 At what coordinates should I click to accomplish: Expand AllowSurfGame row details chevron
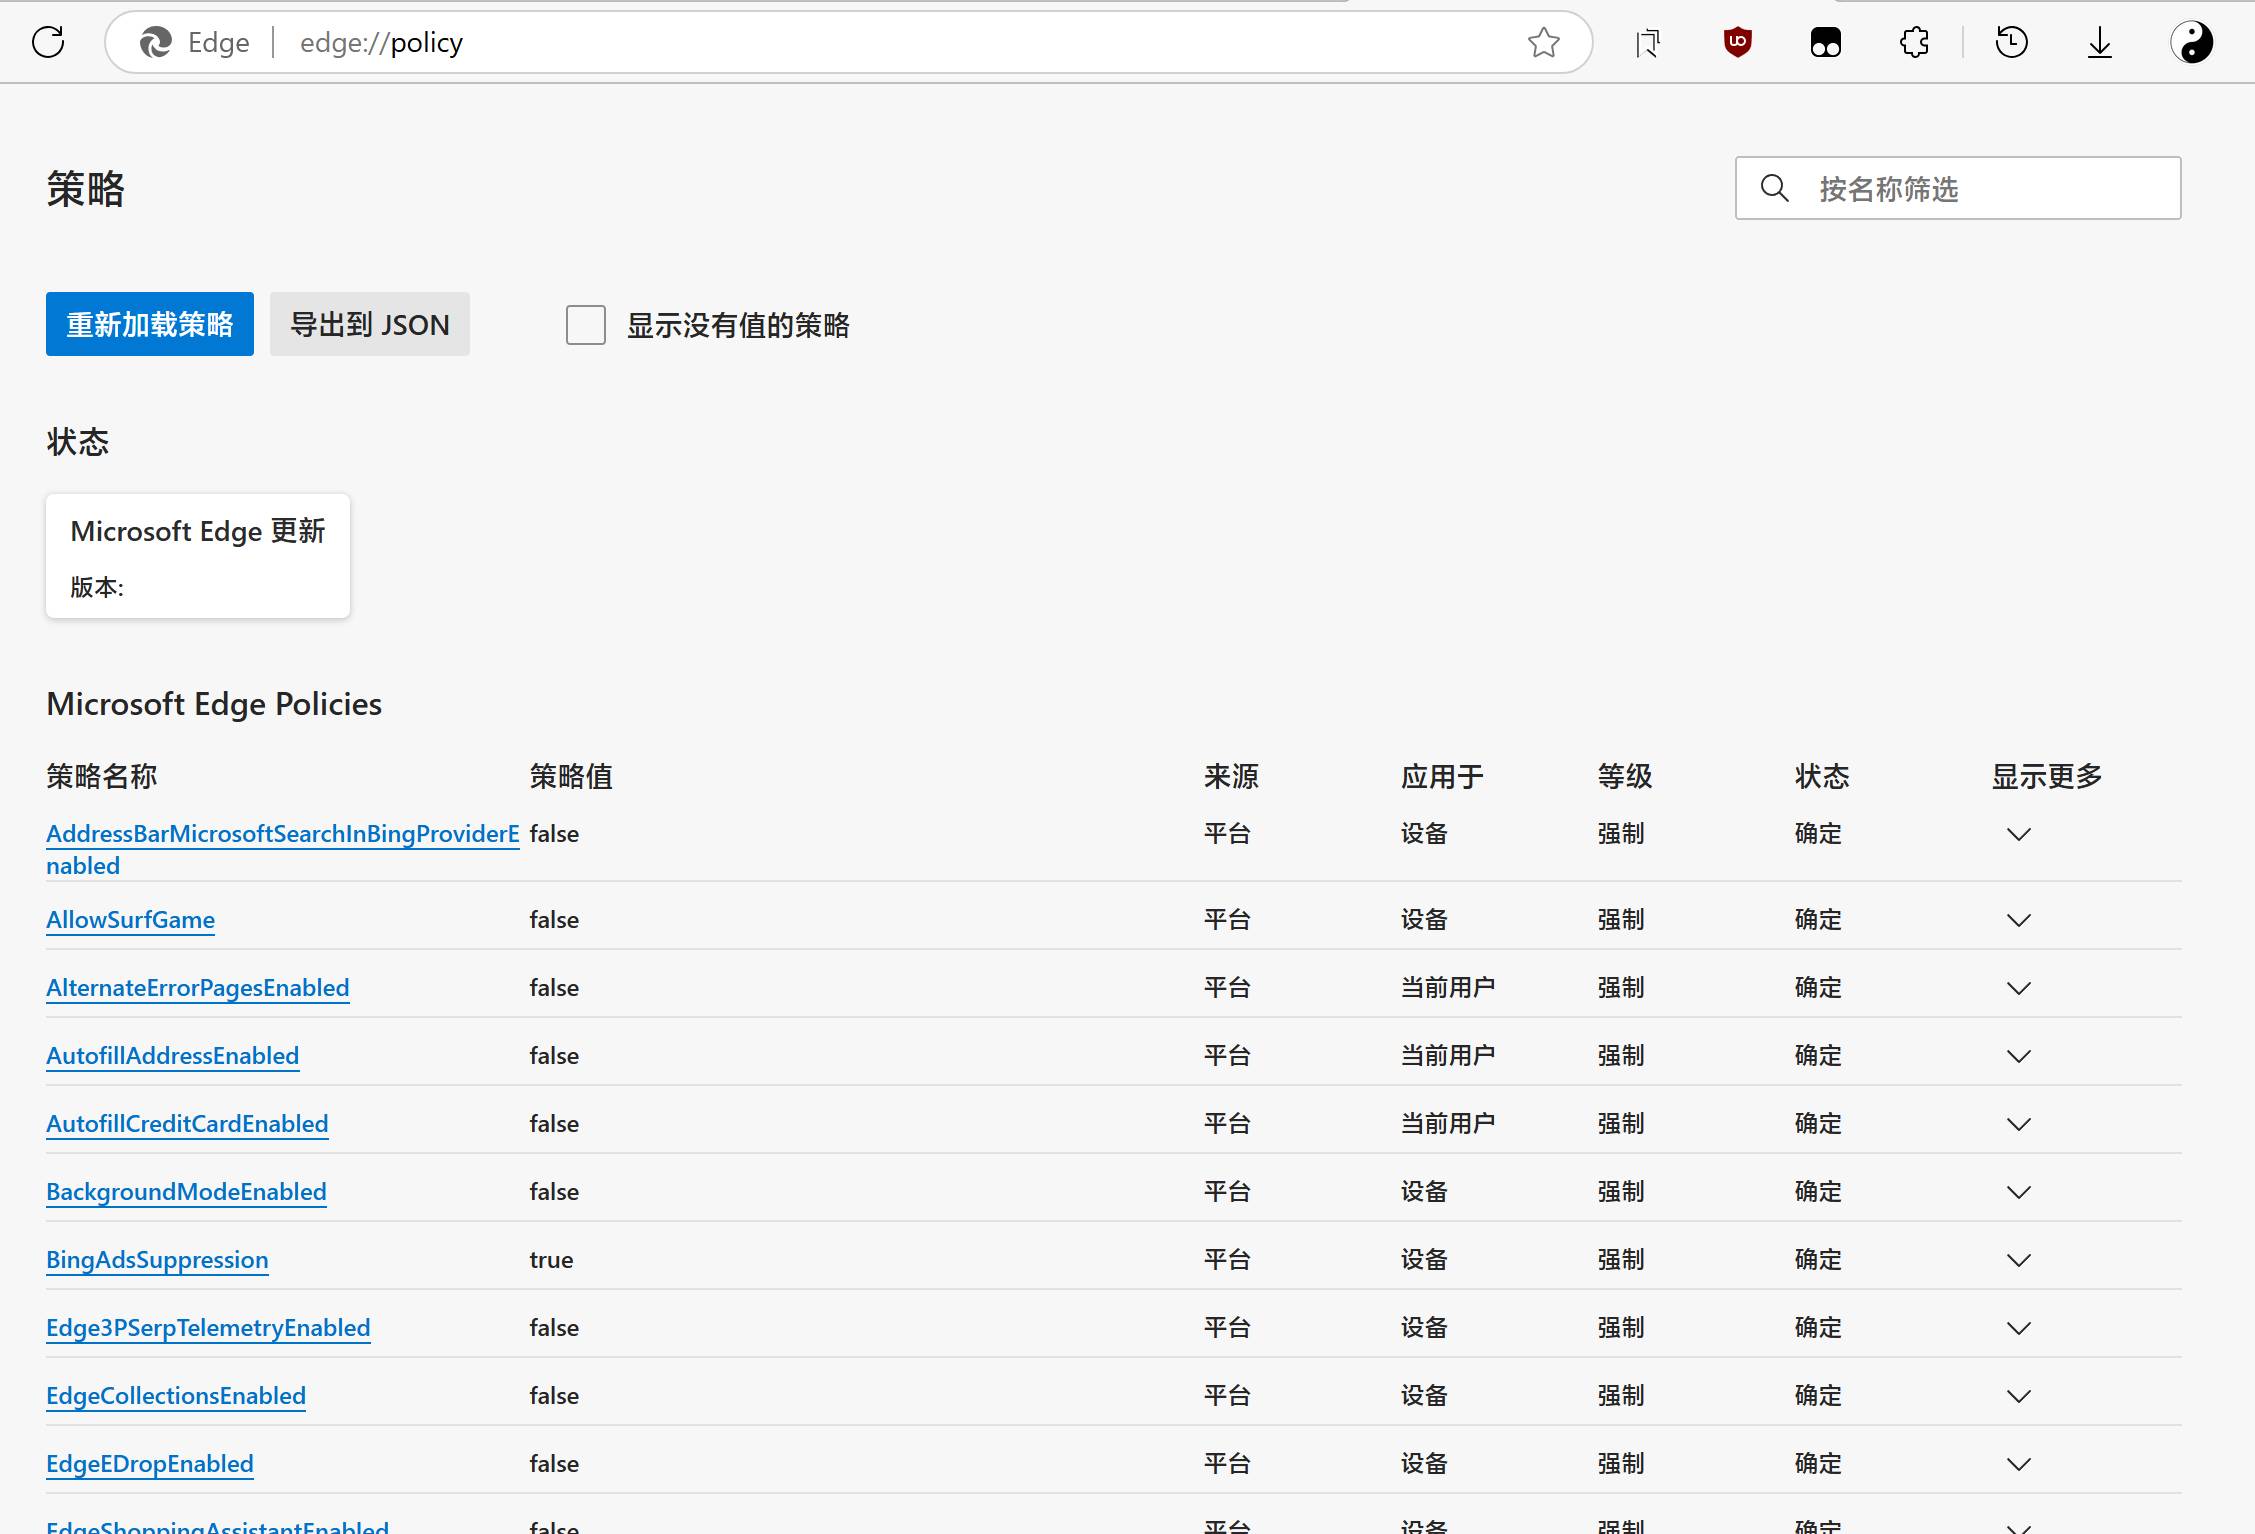(x=2019, y=920)
